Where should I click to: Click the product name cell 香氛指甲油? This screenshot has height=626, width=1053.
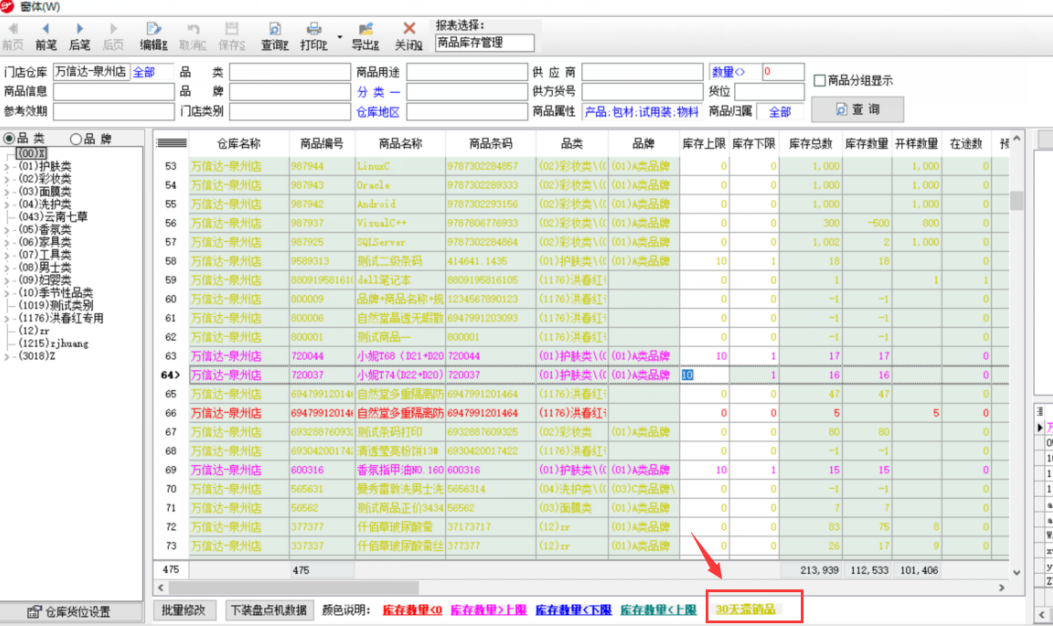[x=400, y=470]
